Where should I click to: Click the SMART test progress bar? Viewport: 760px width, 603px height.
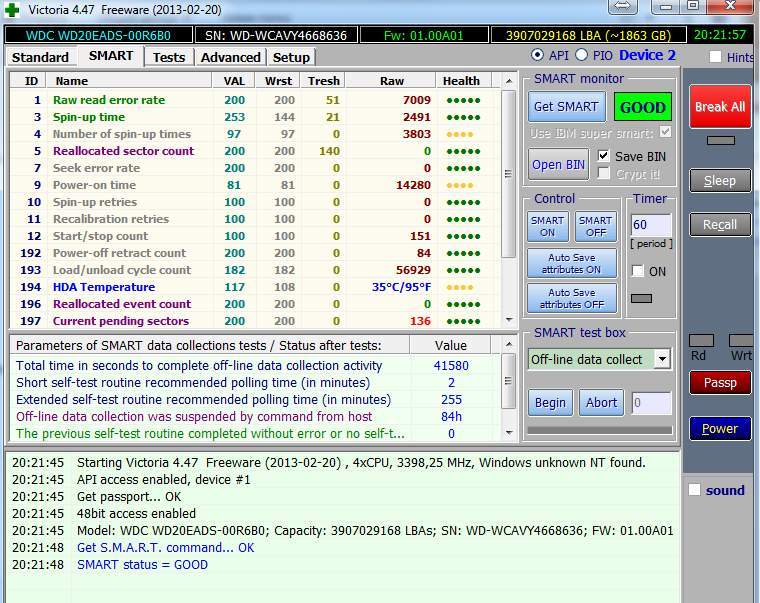point(600,430)
